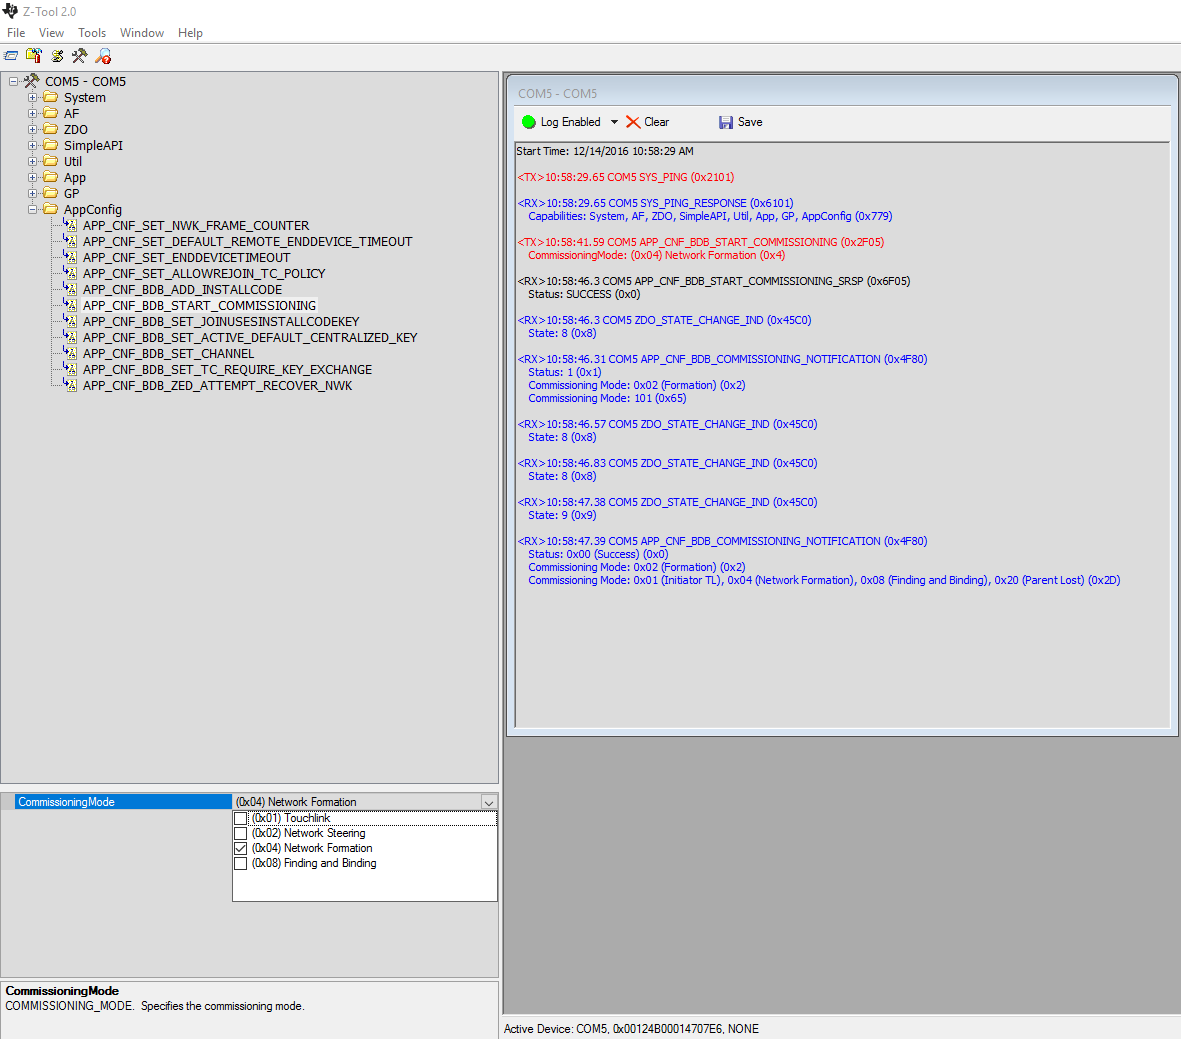Click command icon of APP_CNF_SET_NWK_FRAME_COUNTER

(70, 225)
